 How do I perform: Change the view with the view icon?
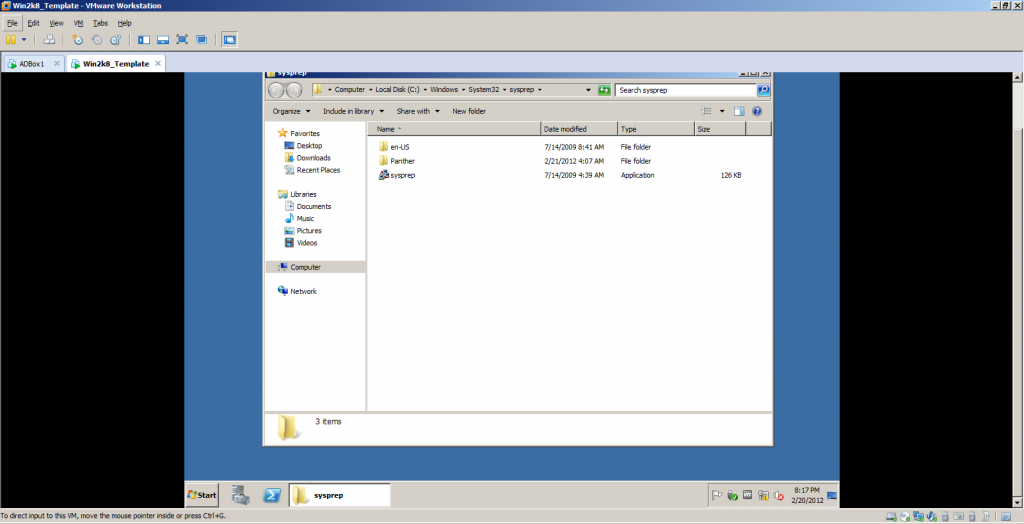706,111
